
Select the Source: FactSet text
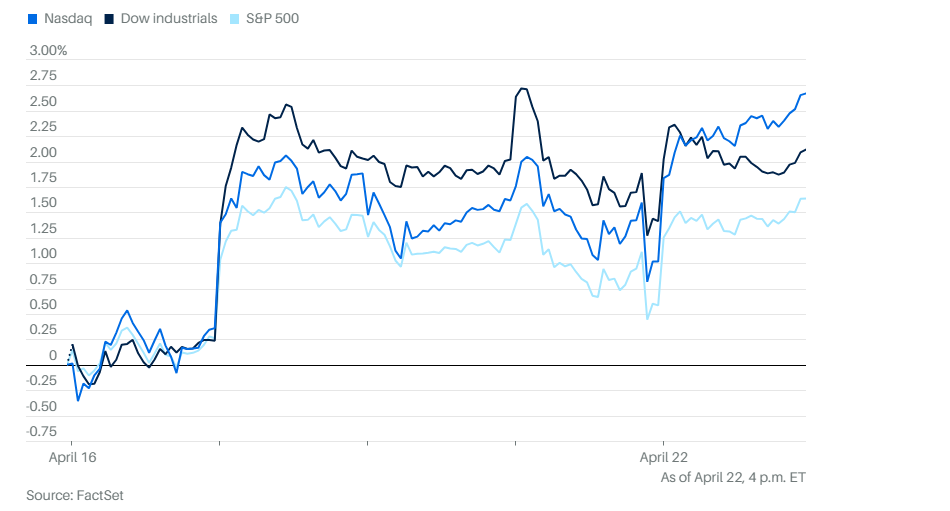tap(75, 495)
